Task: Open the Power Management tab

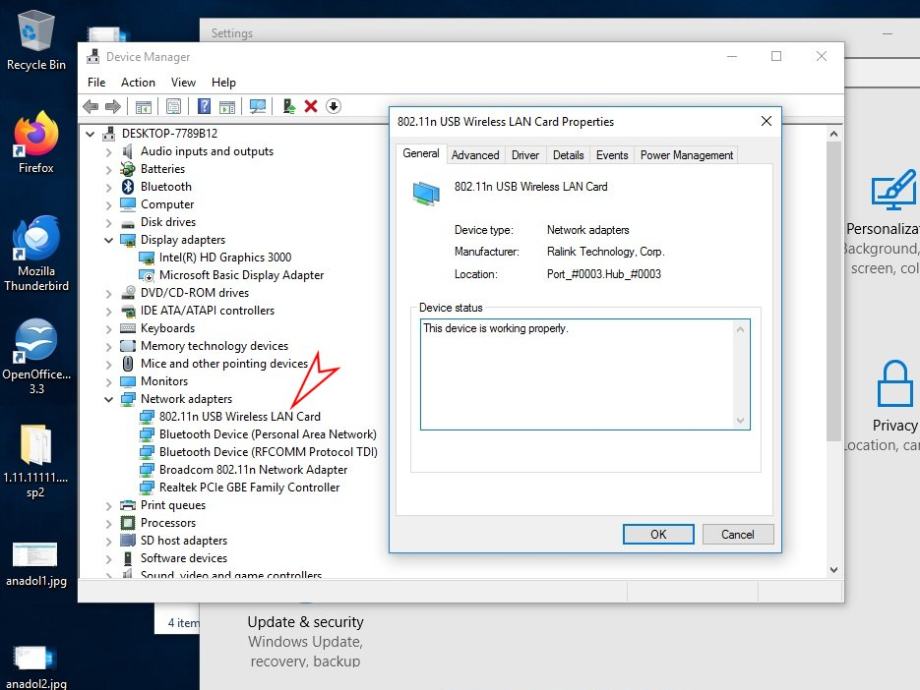Action: point(686,155)
